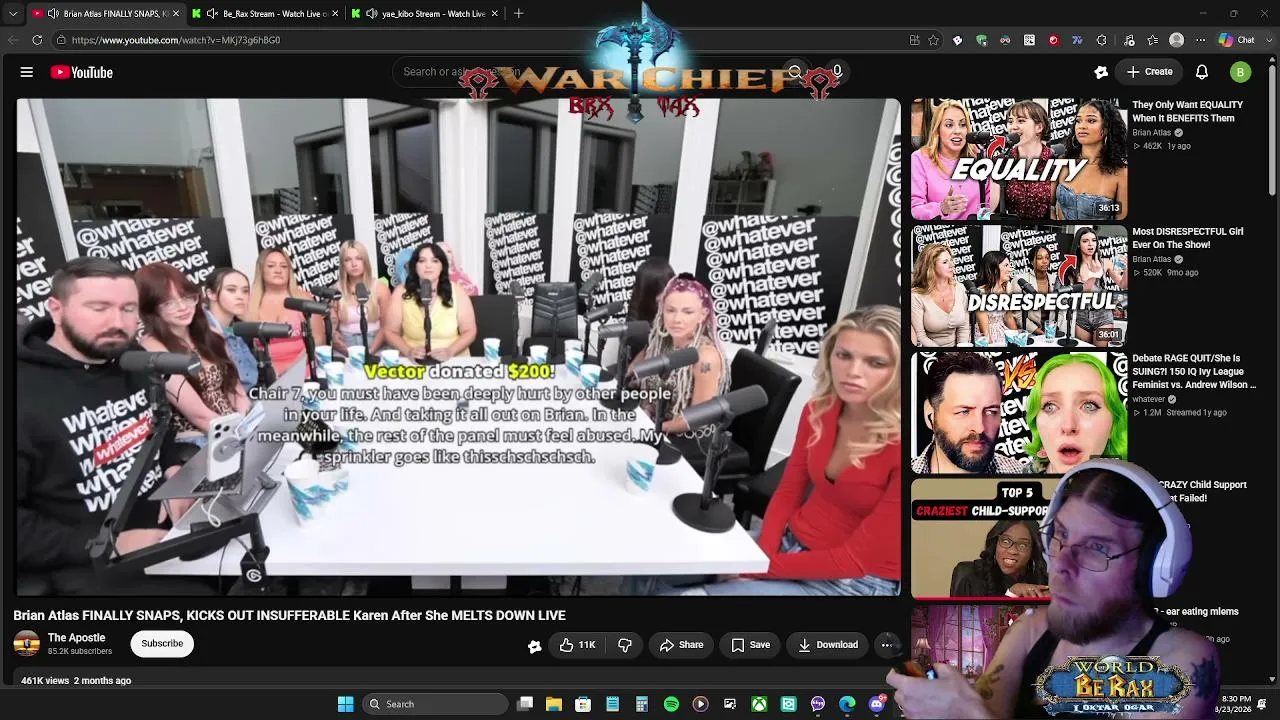
Task: Mute audio on the yae_kibo Stream tab
Action: click(x=372, y=14)
